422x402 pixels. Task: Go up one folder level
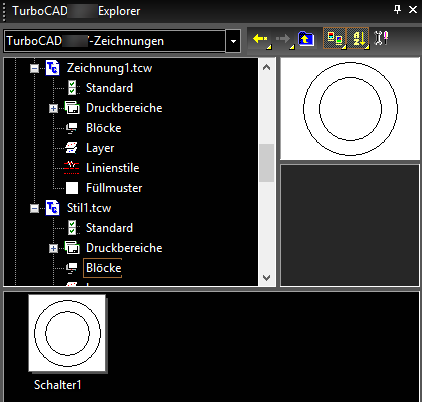click(306, 39)
